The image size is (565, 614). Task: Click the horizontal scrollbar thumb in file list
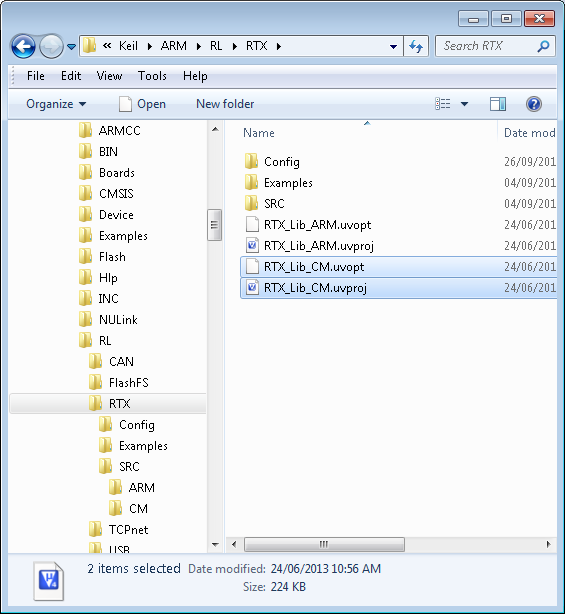point(324,544)
